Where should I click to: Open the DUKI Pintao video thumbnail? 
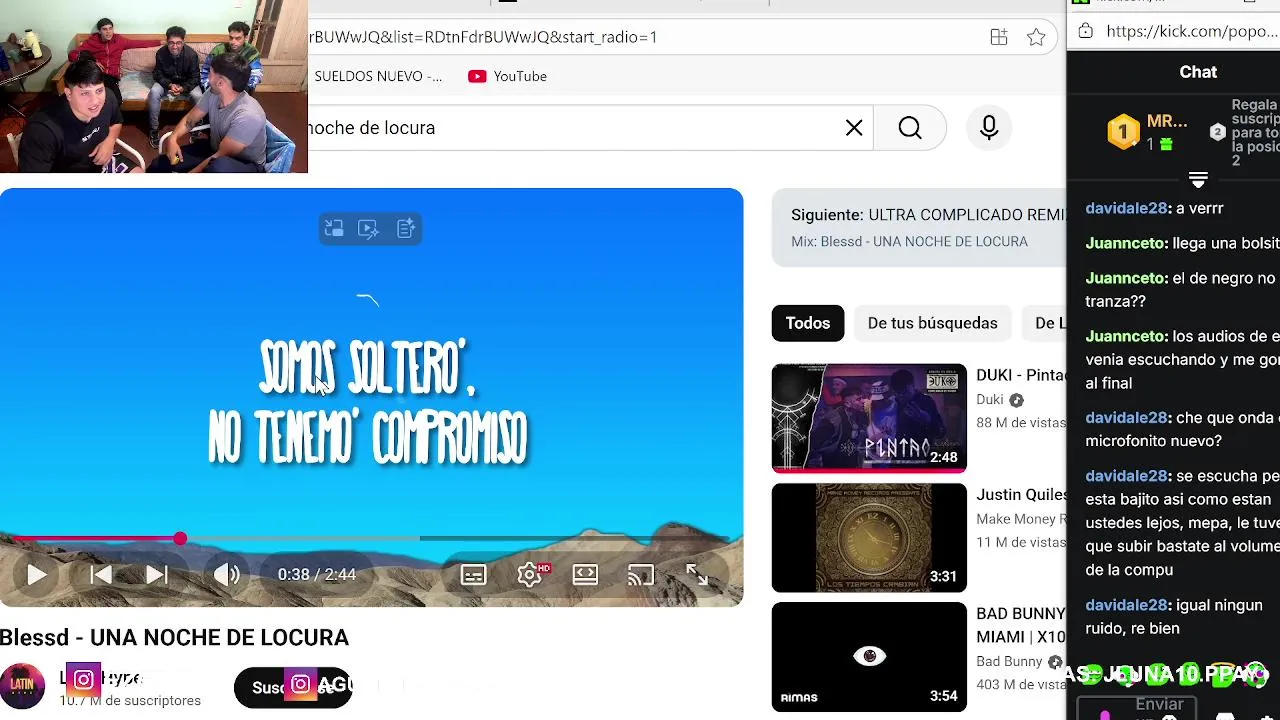coord(869,418)
